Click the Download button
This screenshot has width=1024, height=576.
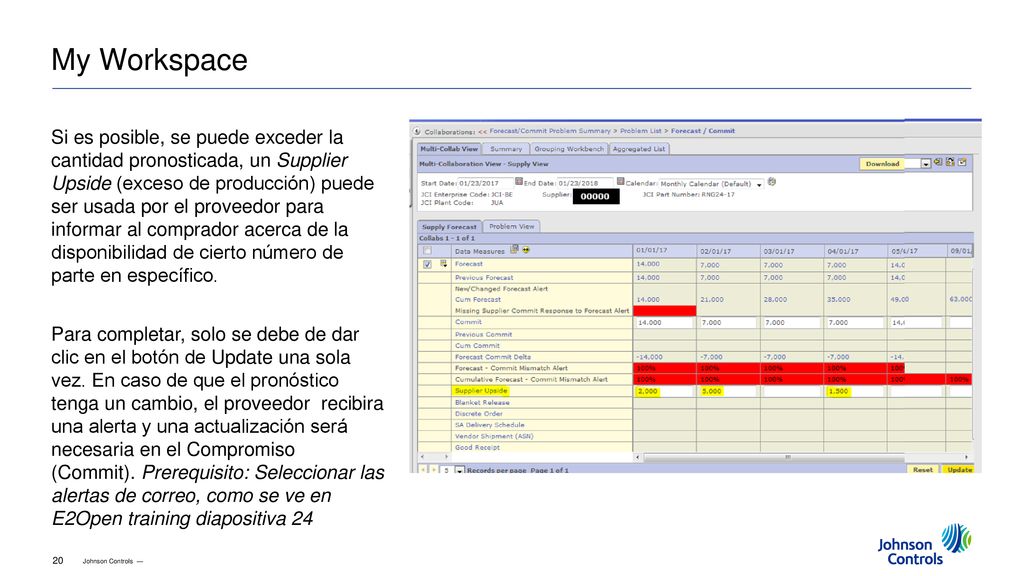click(882, 164)
